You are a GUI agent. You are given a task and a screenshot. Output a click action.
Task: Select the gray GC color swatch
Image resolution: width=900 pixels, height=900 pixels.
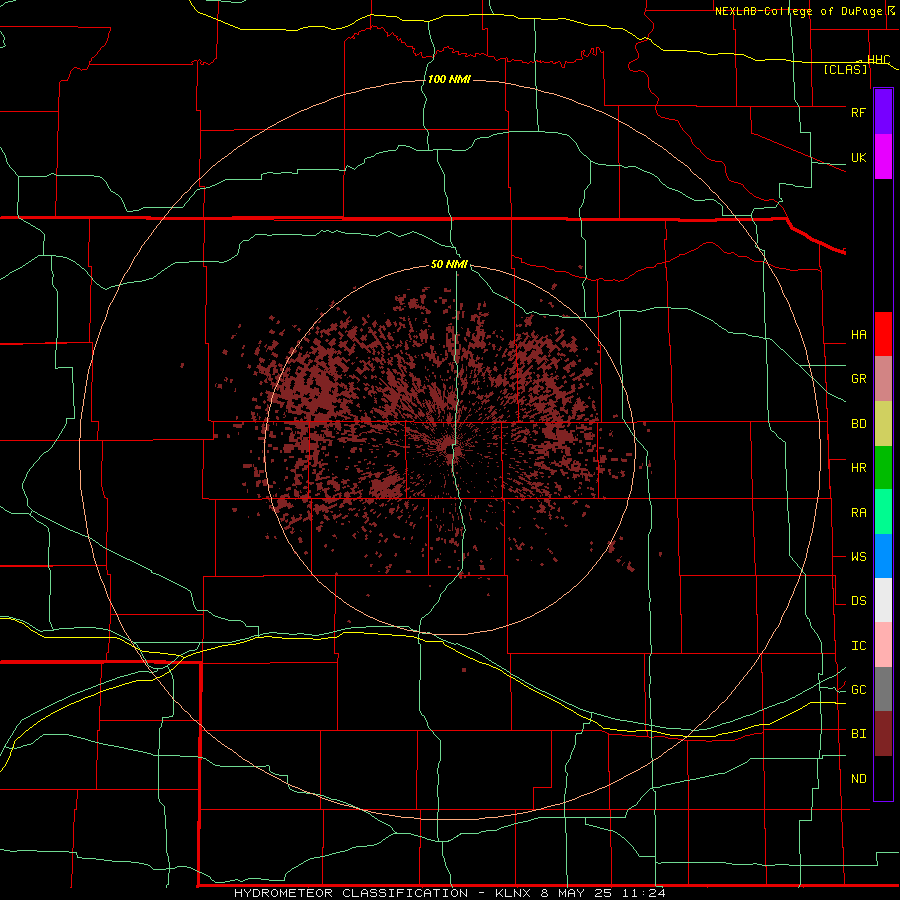883,689
